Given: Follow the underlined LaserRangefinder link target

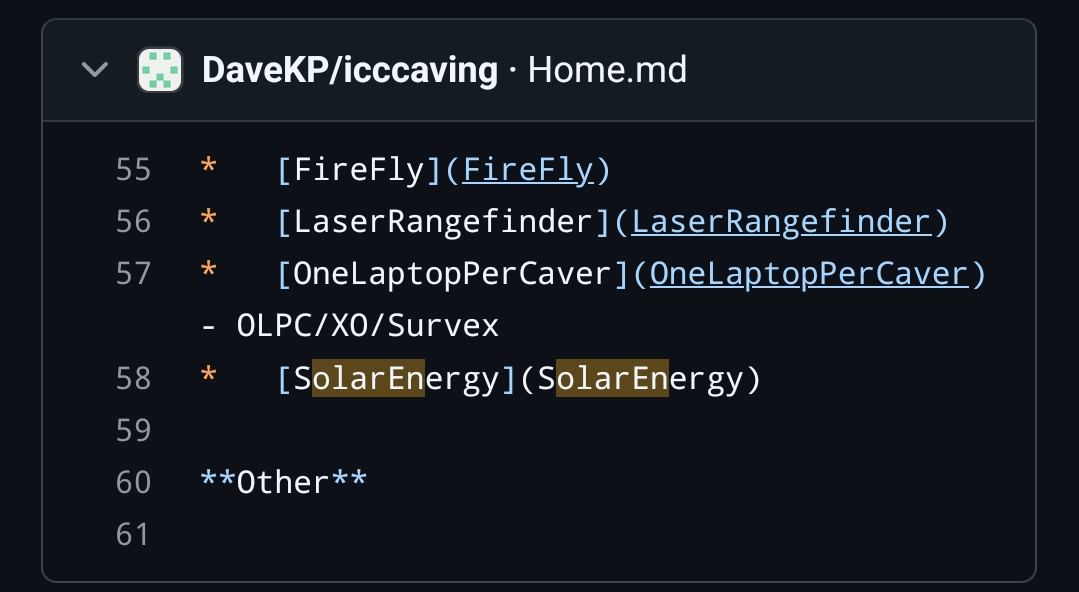Looking at the screenshot, I should click(x=781, y=222).
